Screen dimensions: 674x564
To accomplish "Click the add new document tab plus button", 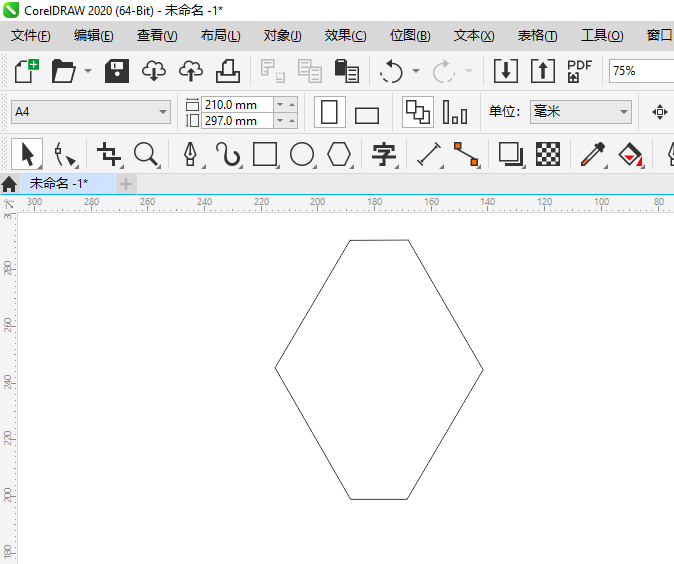I will click(126, 184).
